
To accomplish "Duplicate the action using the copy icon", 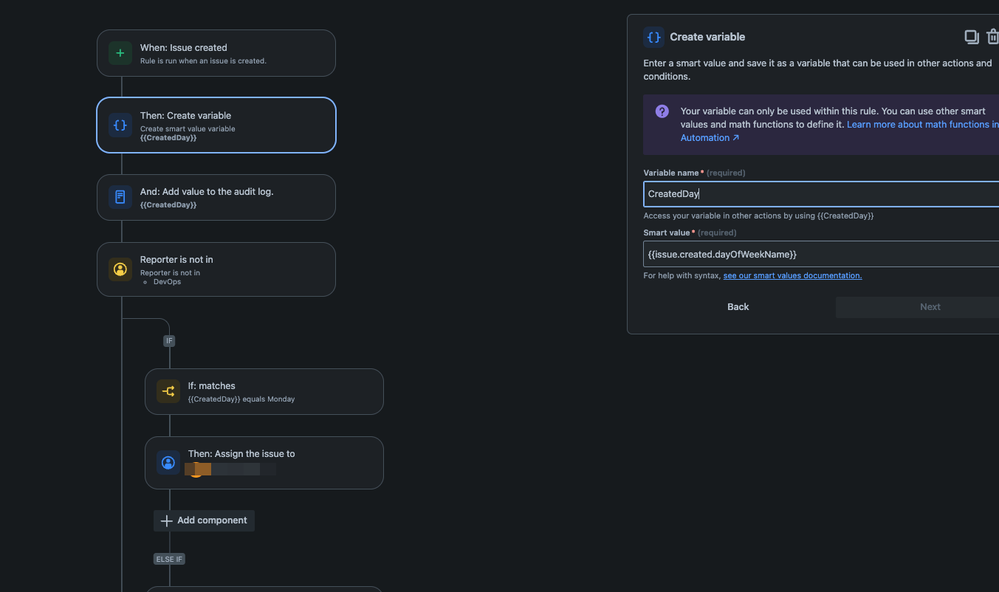I will [971, 35].
